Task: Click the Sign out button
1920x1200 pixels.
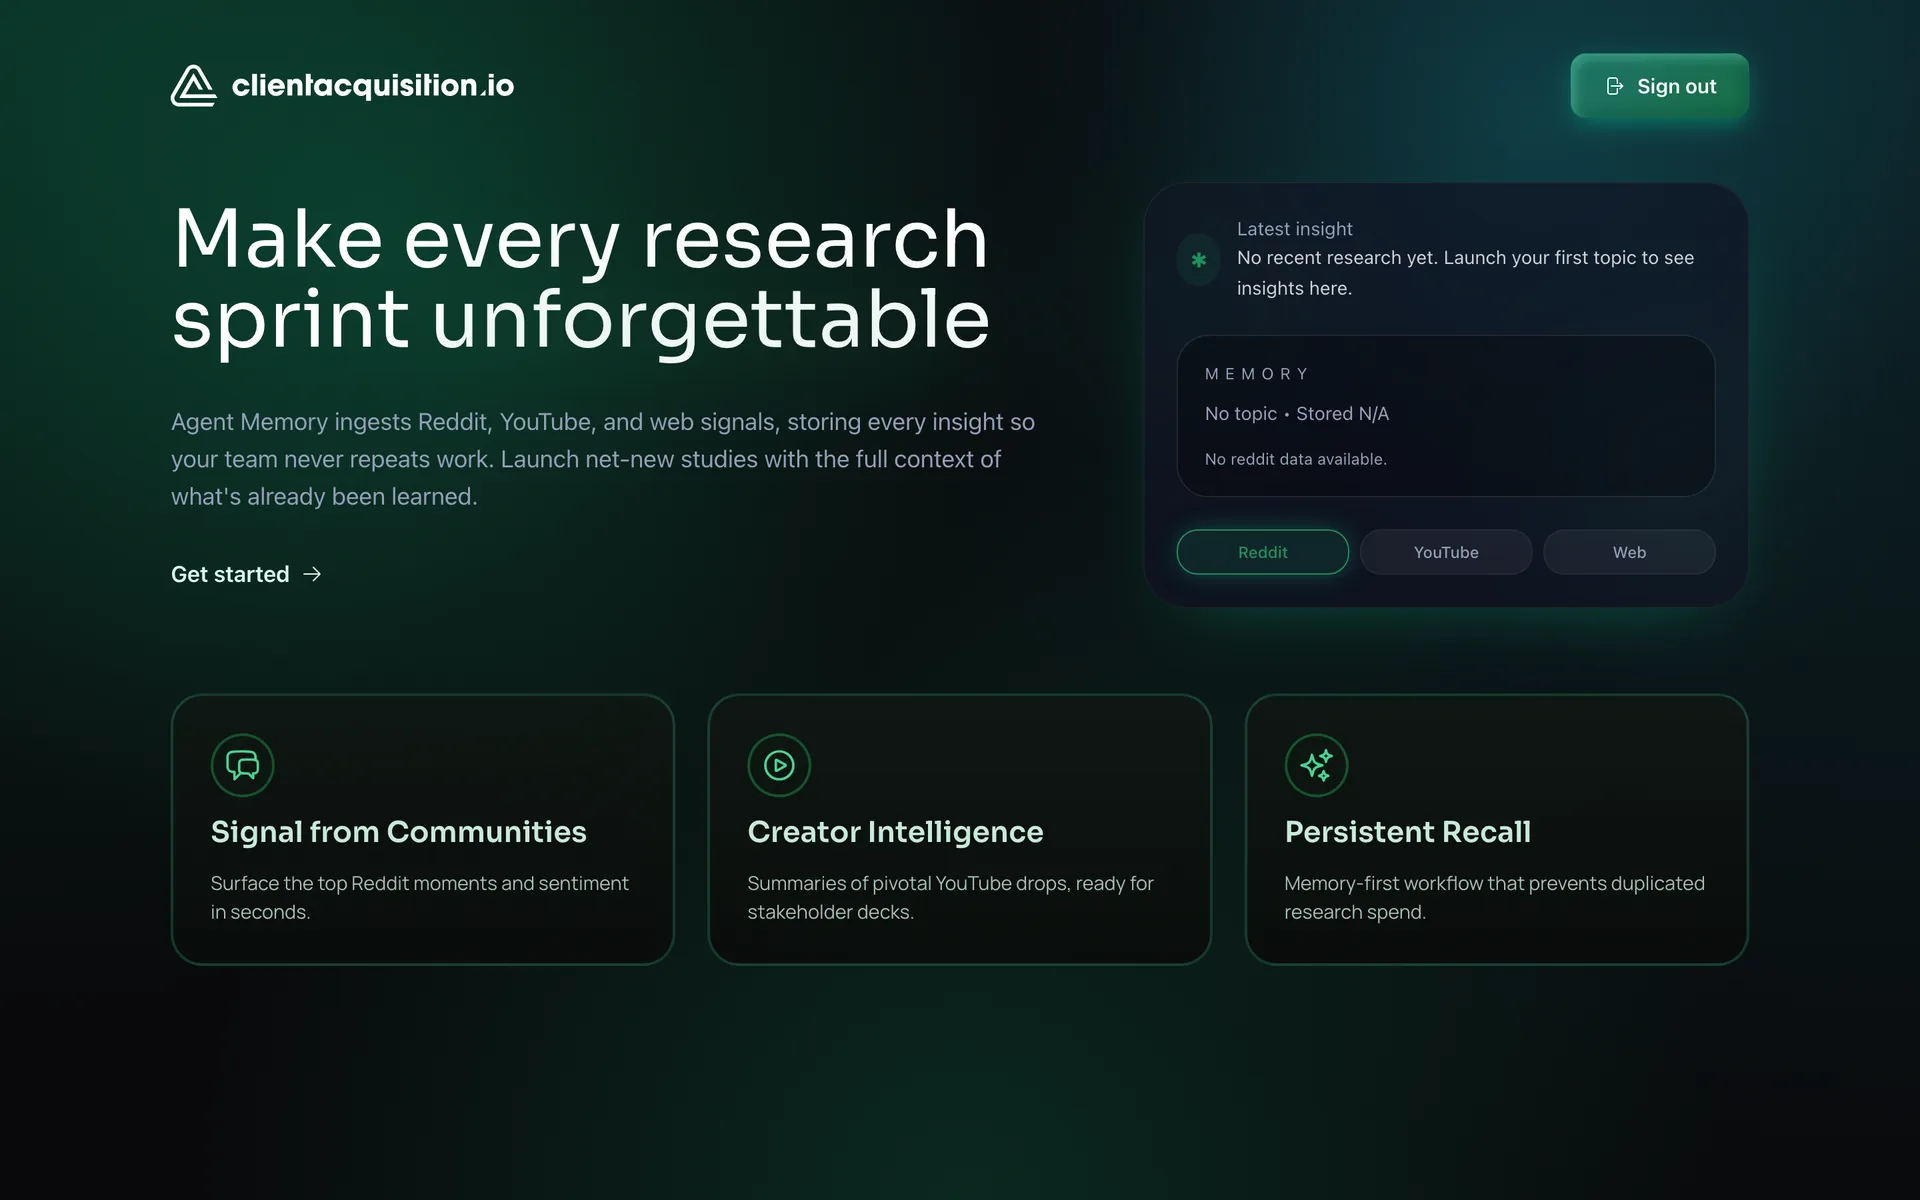Action: (x=1659, y=86)
